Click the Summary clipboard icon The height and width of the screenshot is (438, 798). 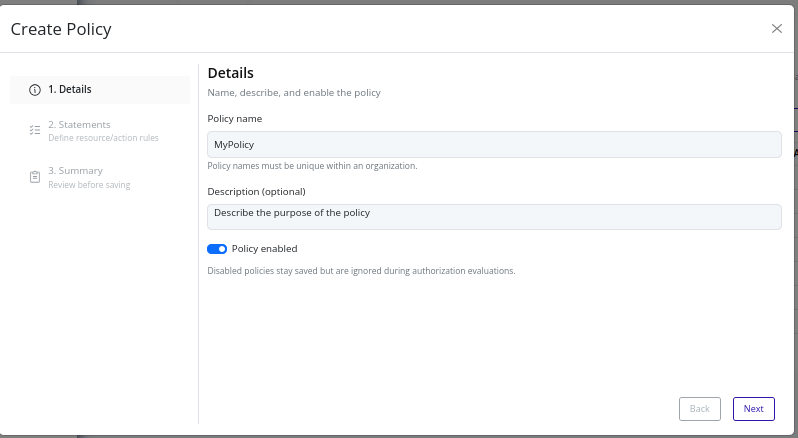point(35,177)
